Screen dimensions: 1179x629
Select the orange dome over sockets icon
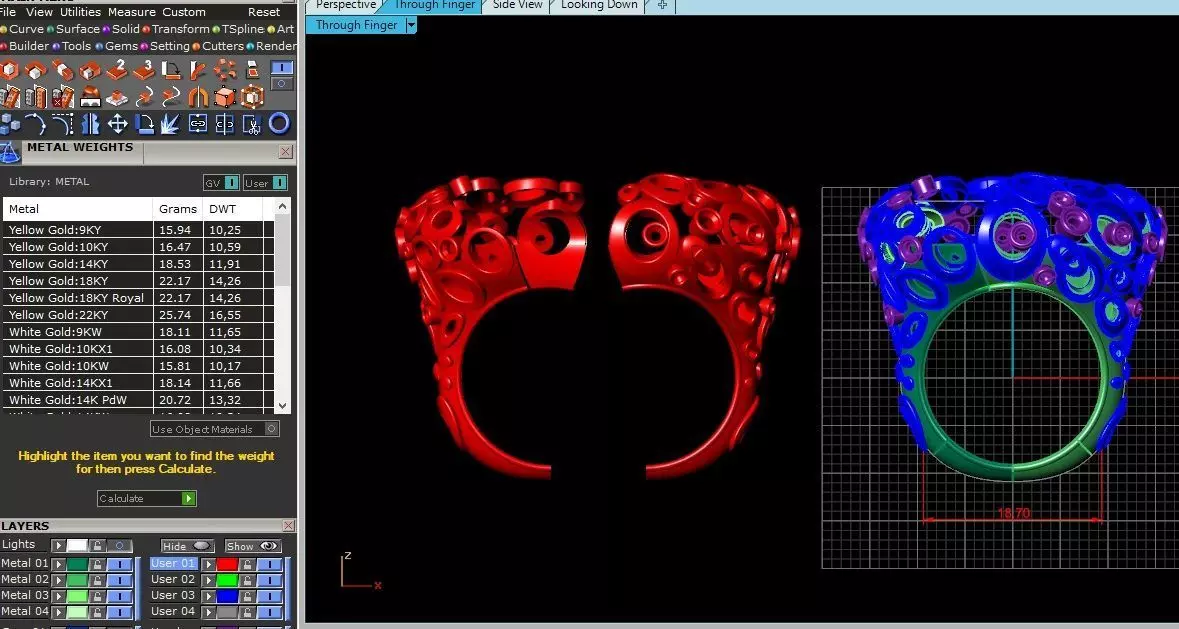coord(90,96)
